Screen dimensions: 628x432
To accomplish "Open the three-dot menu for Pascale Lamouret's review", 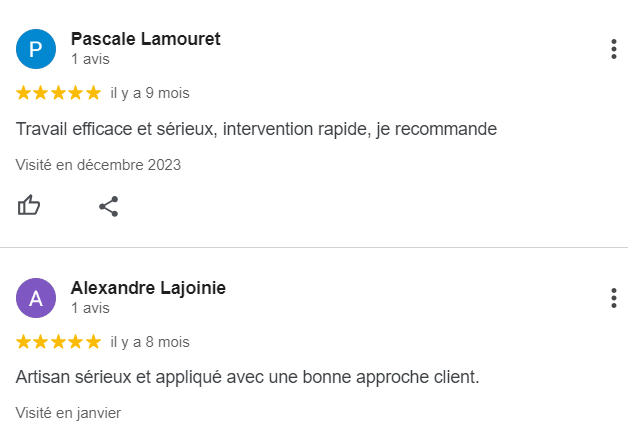I will [x=614, y=49].
